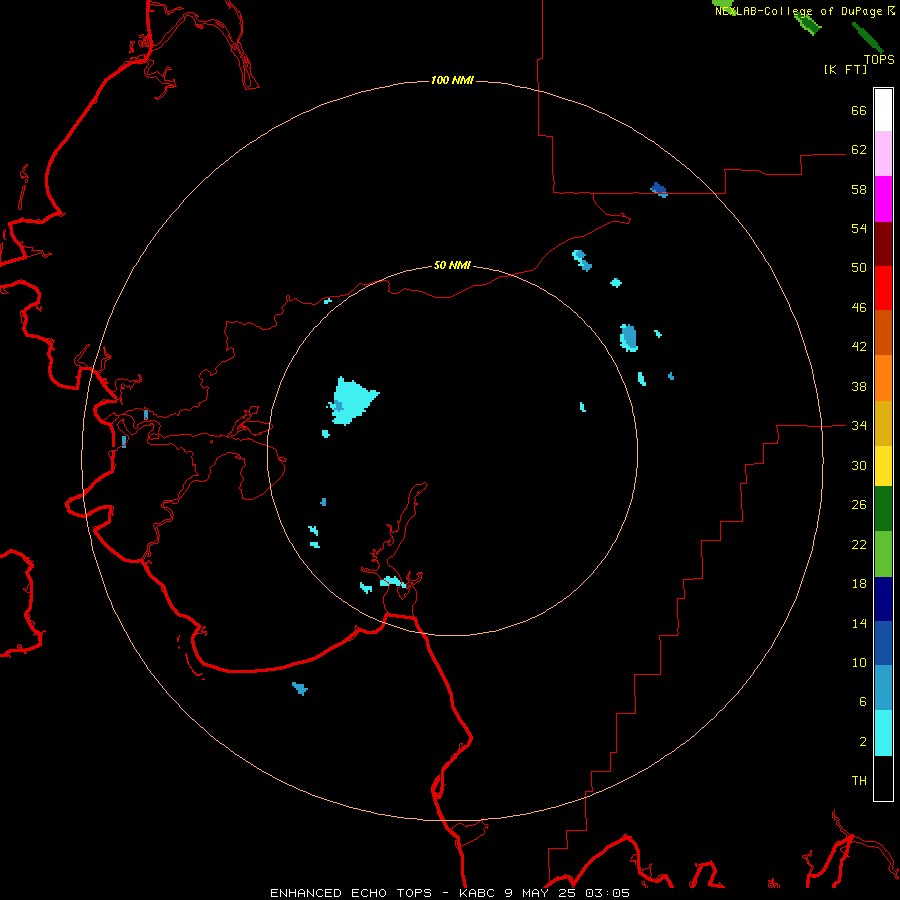Click the largest cyan echo inside 50 NMI ring

click(x=352, y=401)
